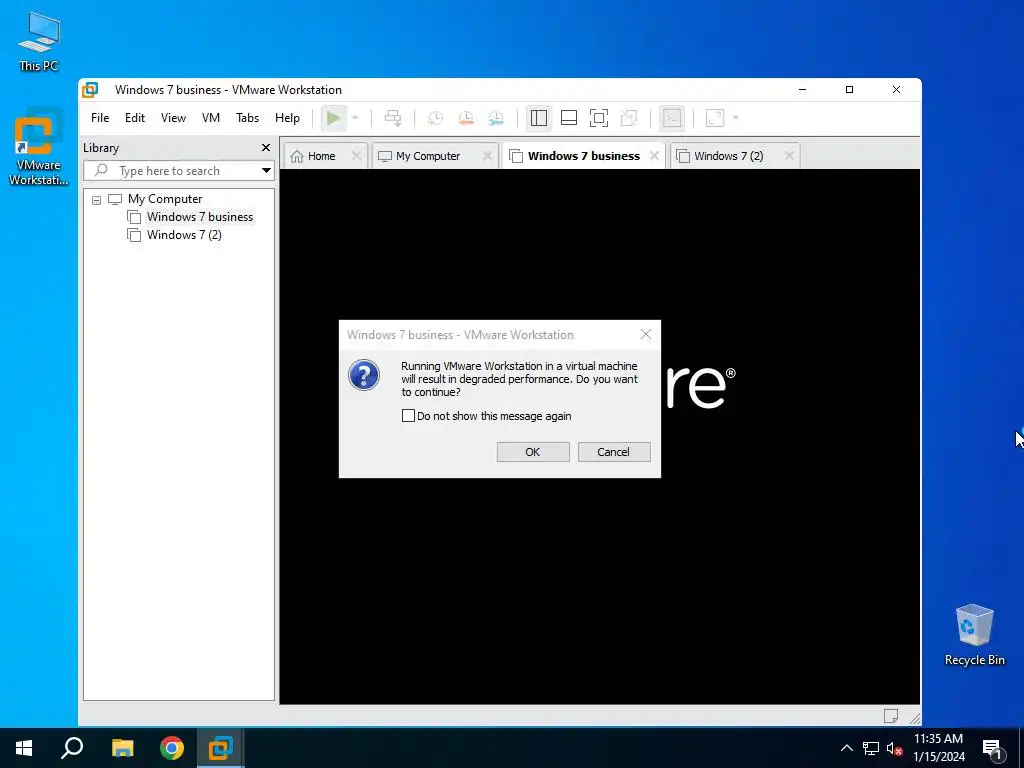Screen dimensions: 1024x768
Task: Click the console view toolbar icon
Action: click(x=671, y=118)
